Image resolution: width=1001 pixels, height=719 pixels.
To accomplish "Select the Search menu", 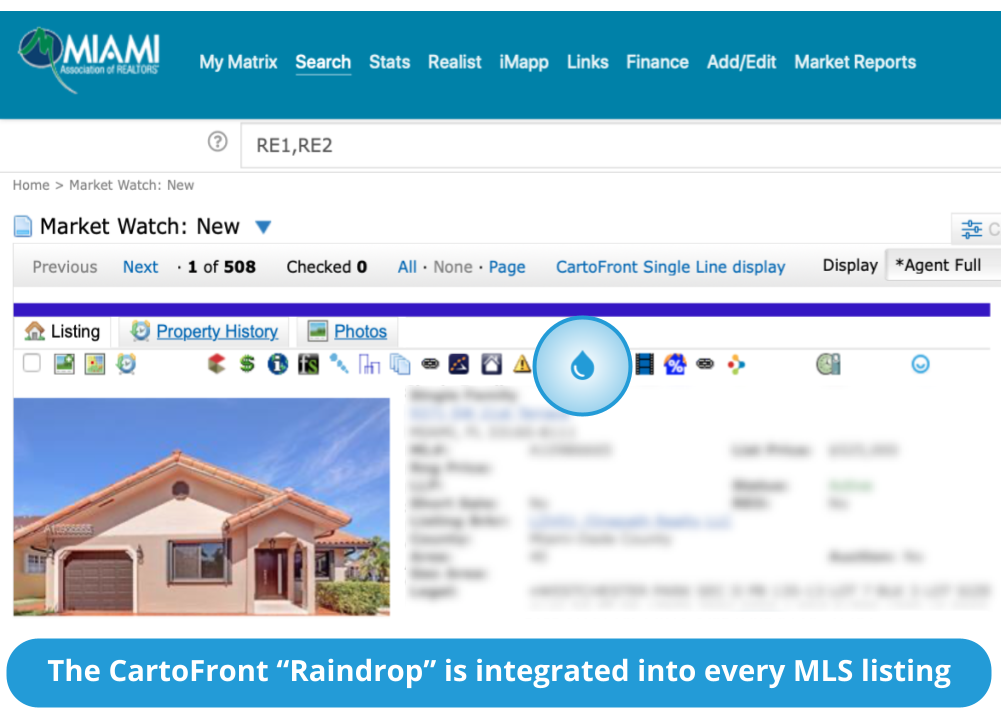I will pyautogui.click(x=323, y=62).
